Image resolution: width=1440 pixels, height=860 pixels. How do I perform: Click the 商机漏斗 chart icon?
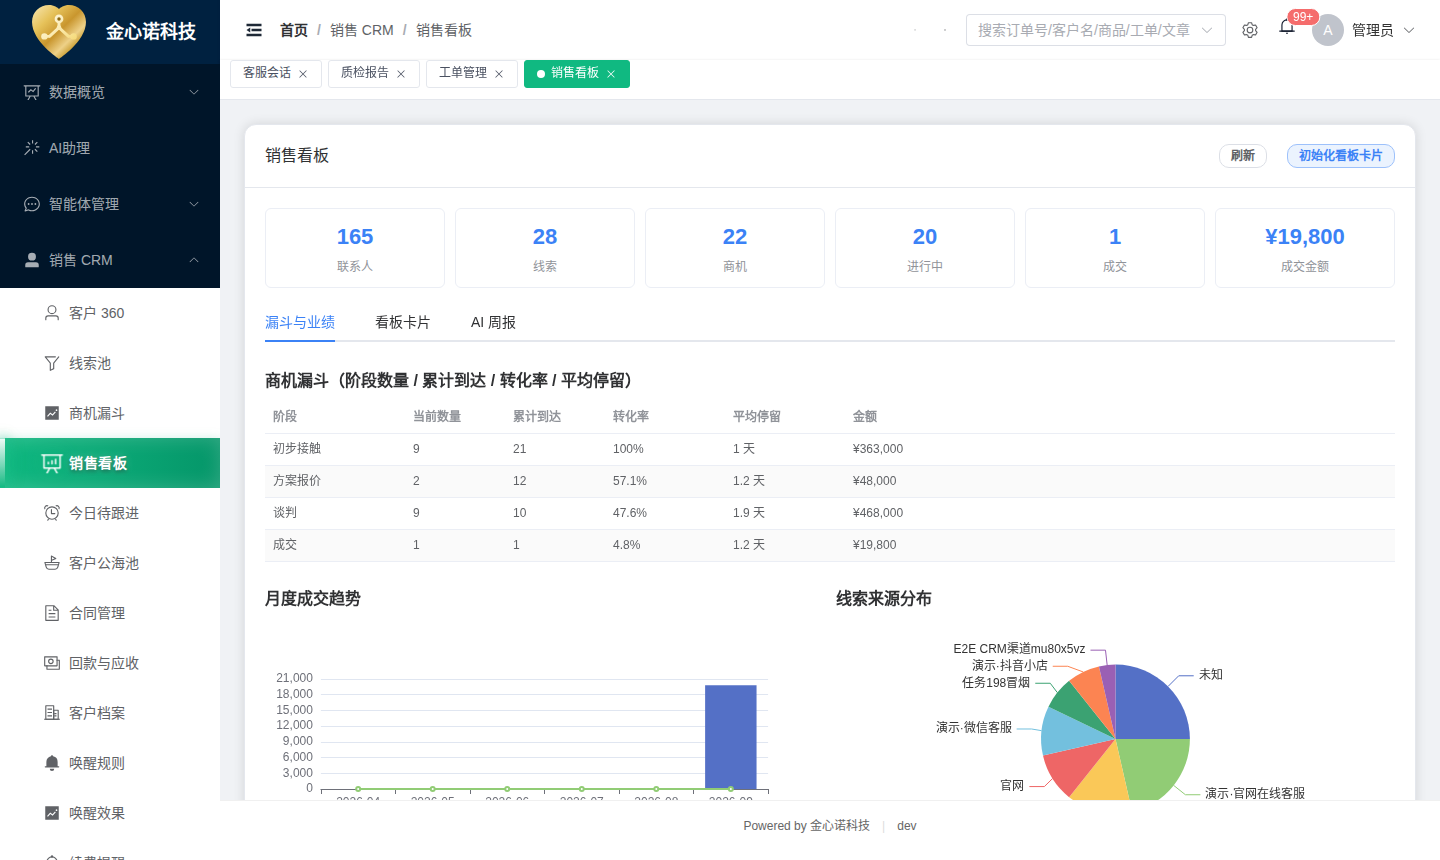pyautogui.click(x=52, y=413)
